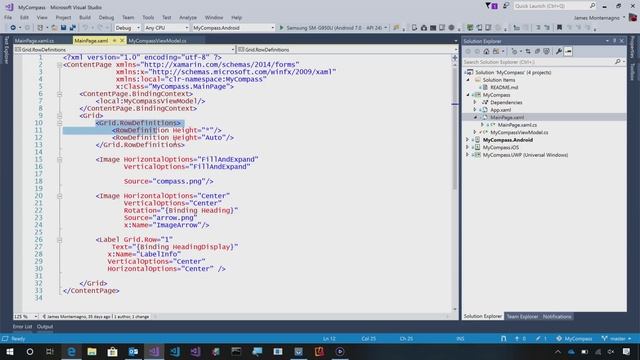Collapse the Grid.RowDefinitions code block at line 10
The height and width of the screenshot is (360, 640).
60,123
